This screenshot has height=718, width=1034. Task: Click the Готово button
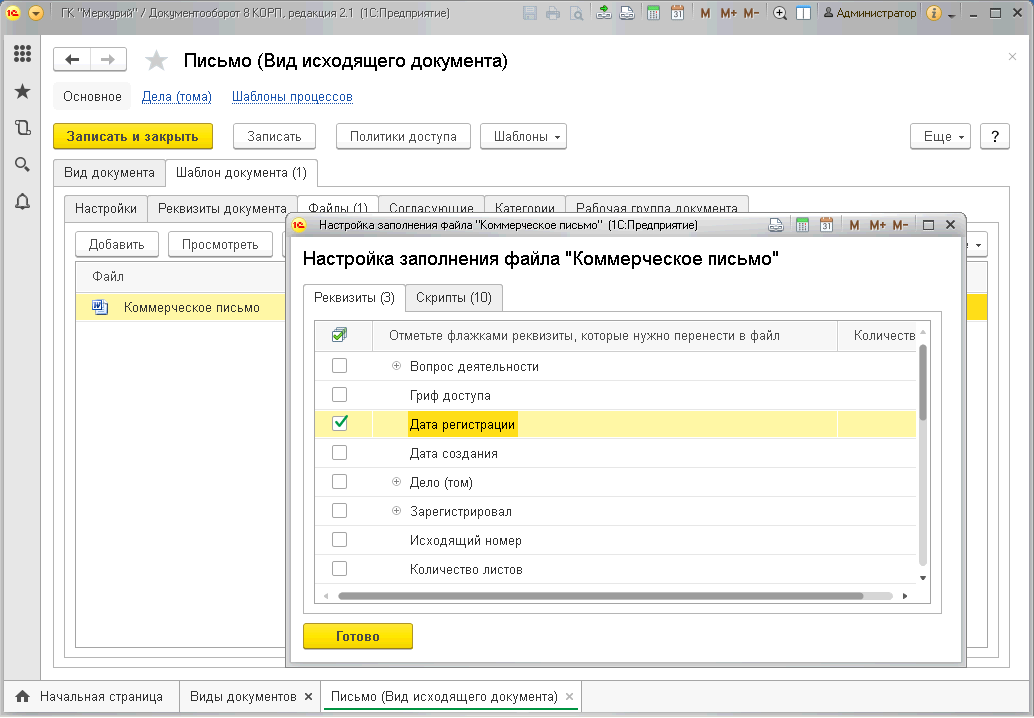click(x=358, y=636)
